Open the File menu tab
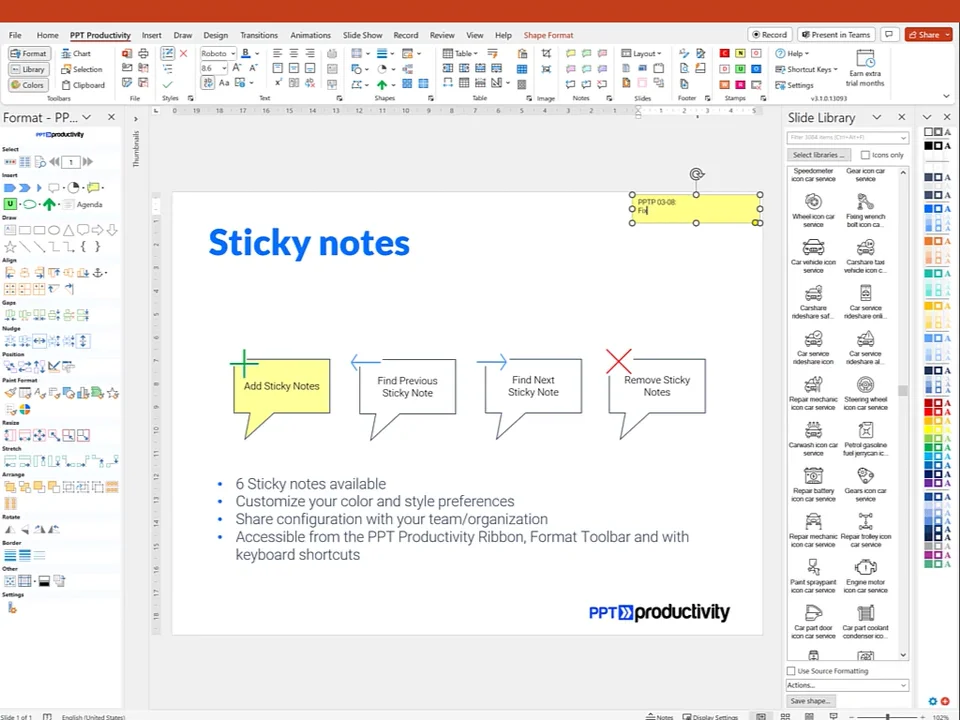The image size is (960, 720). point(15,35)
